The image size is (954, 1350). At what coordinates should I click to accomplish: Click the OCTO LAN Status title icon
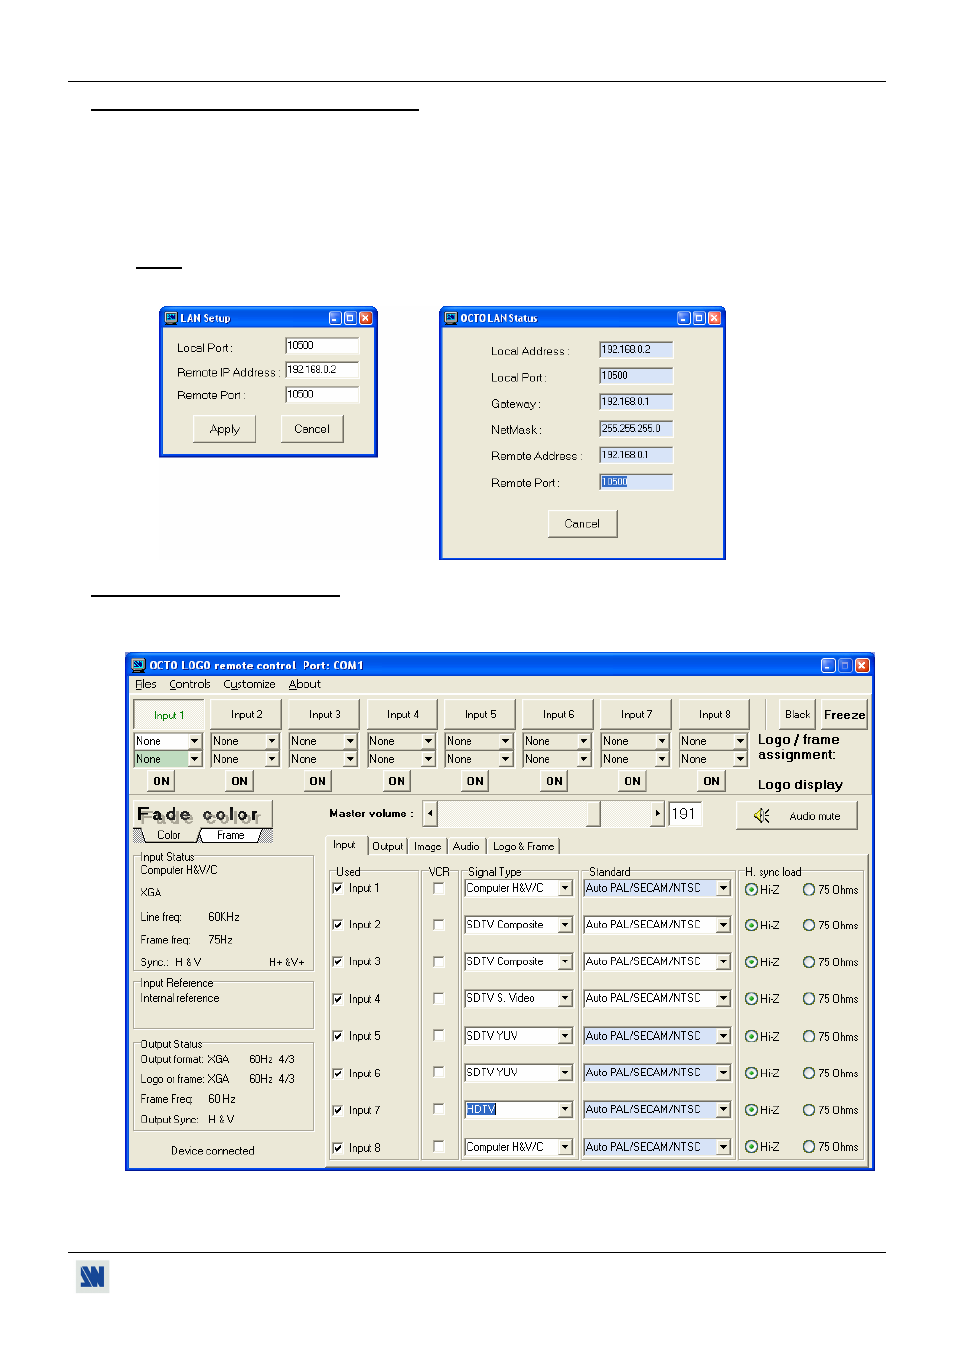(451, 318)
